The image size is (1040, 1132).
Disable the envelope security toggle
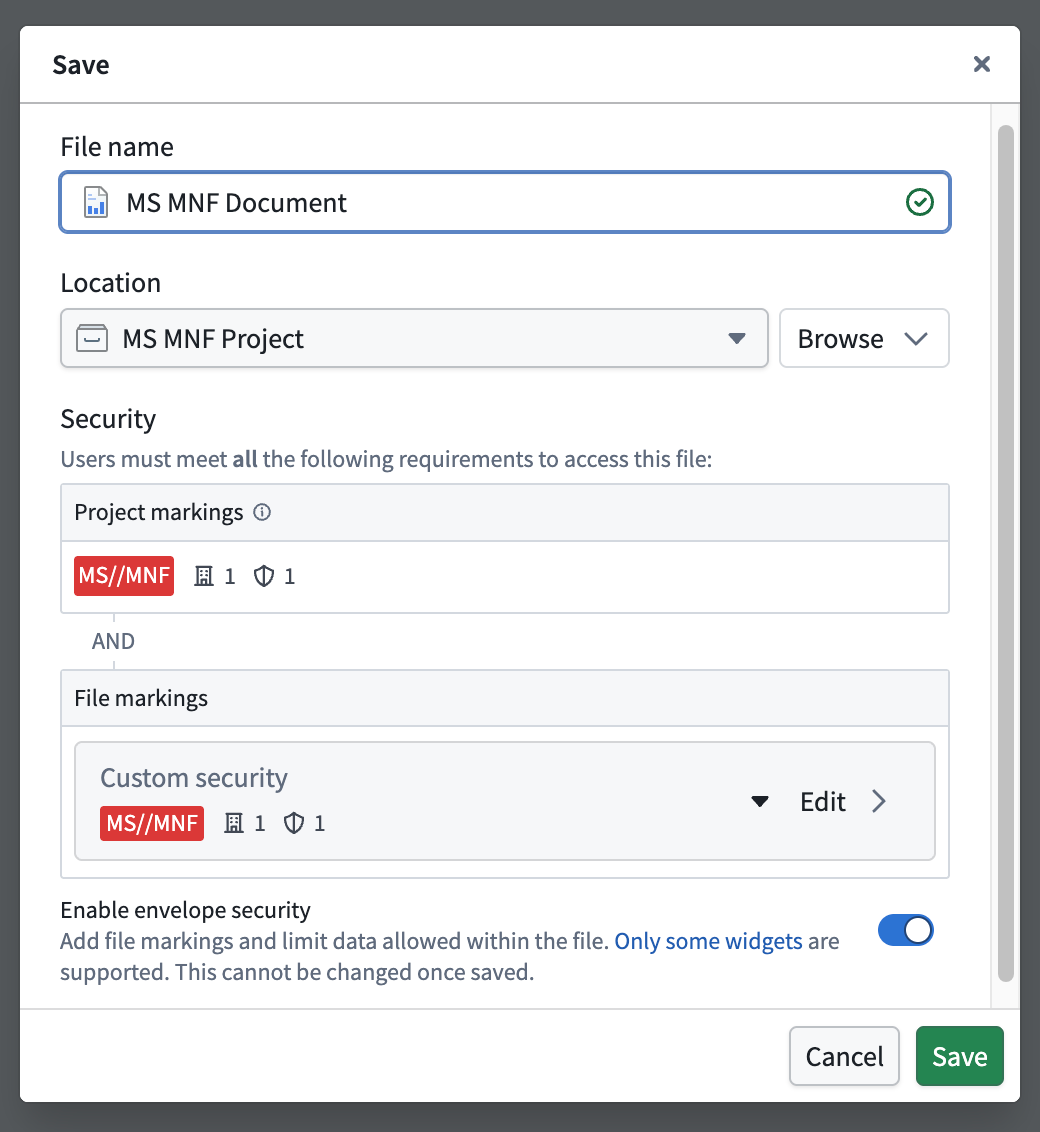click(x=906, y=930)
